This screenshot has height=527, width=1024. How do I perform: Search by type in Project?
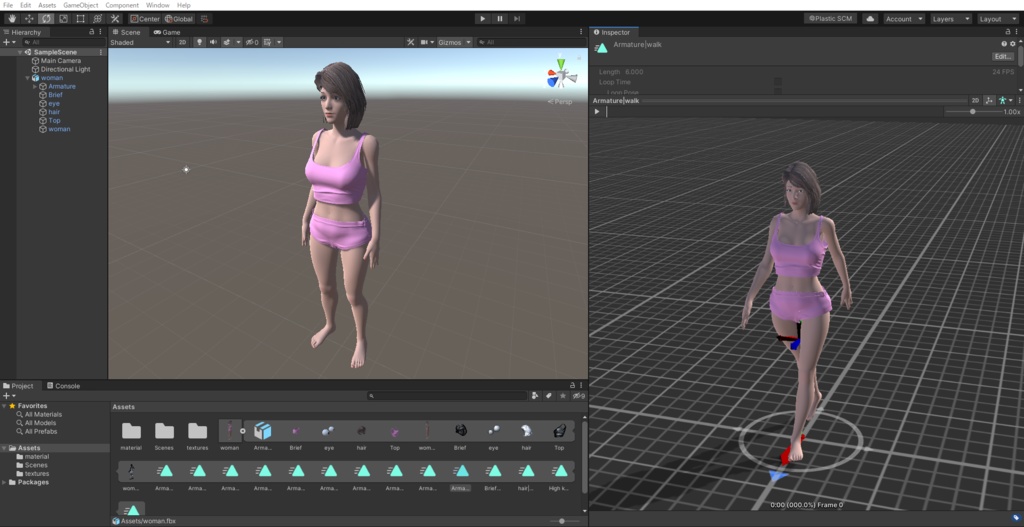pyautogui.click(x=535, y=396)
